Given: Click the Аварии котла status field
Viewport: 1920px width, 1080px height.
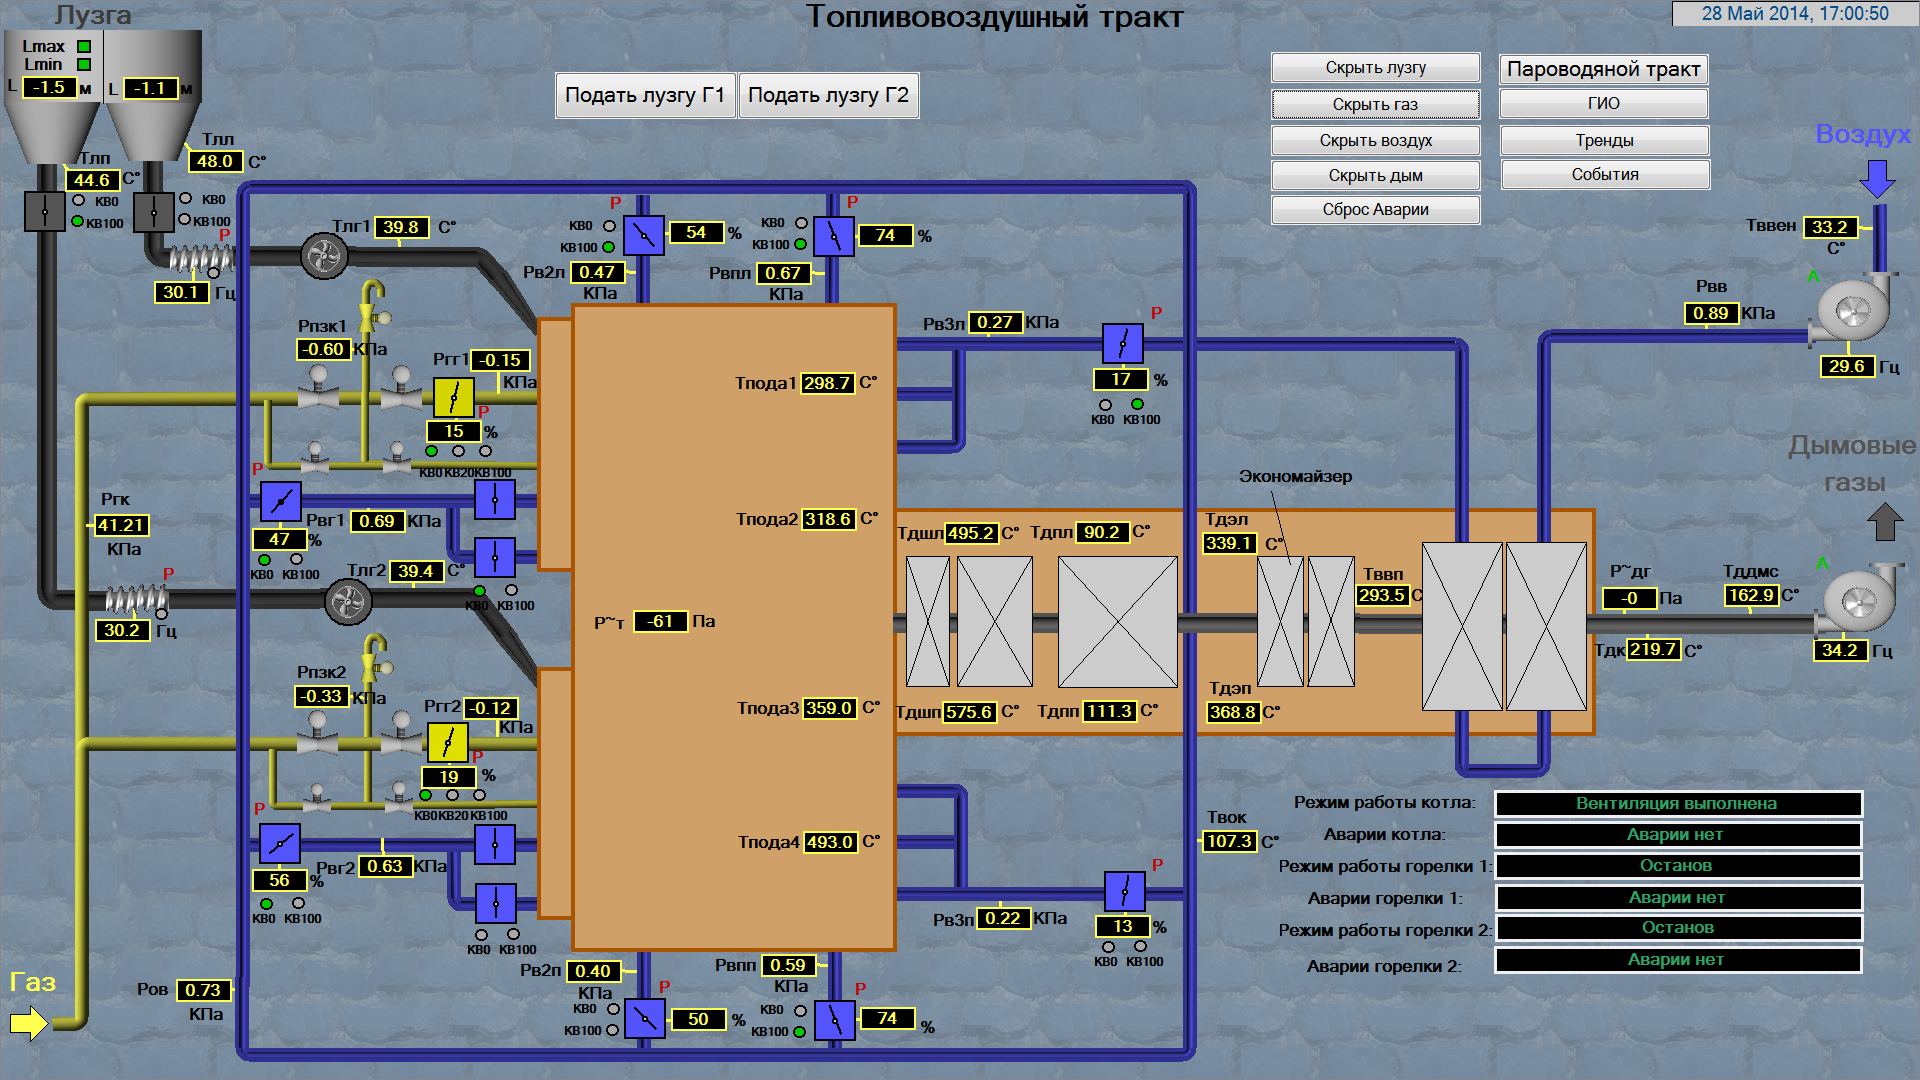Looking at the screenshot, I should tap(1677, 835).
